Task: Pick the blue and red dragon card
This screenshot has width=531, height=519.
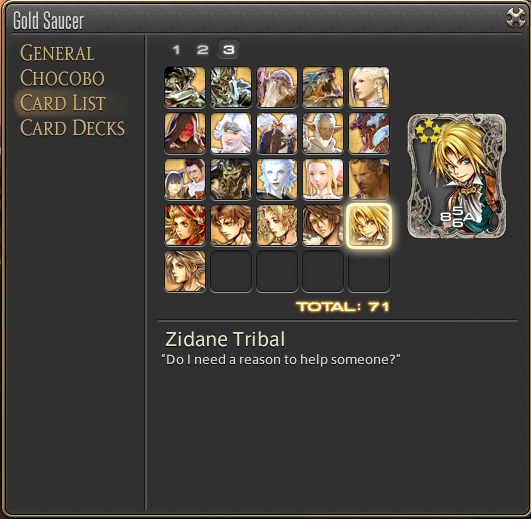Action: coord(369,133)
